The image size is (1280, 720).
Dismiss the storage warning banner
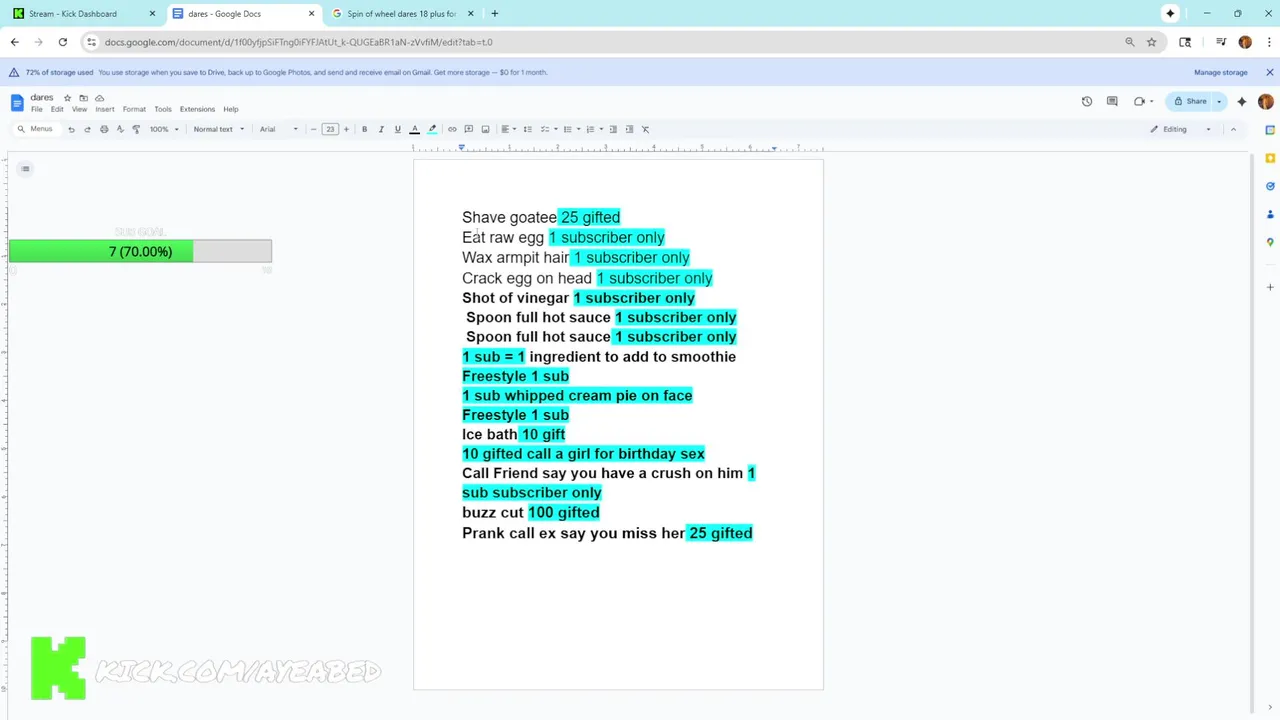(1269, 72)
